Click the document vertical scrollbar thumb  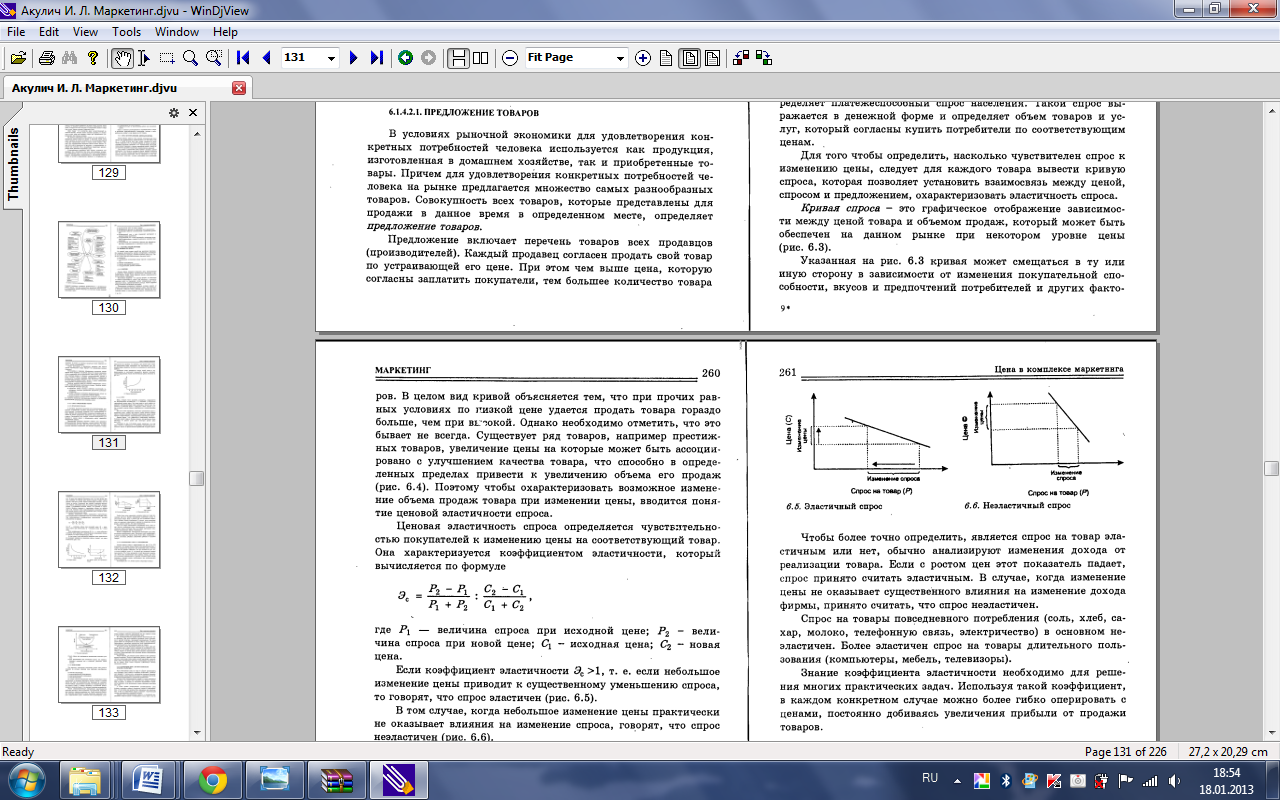point(1271,468)
